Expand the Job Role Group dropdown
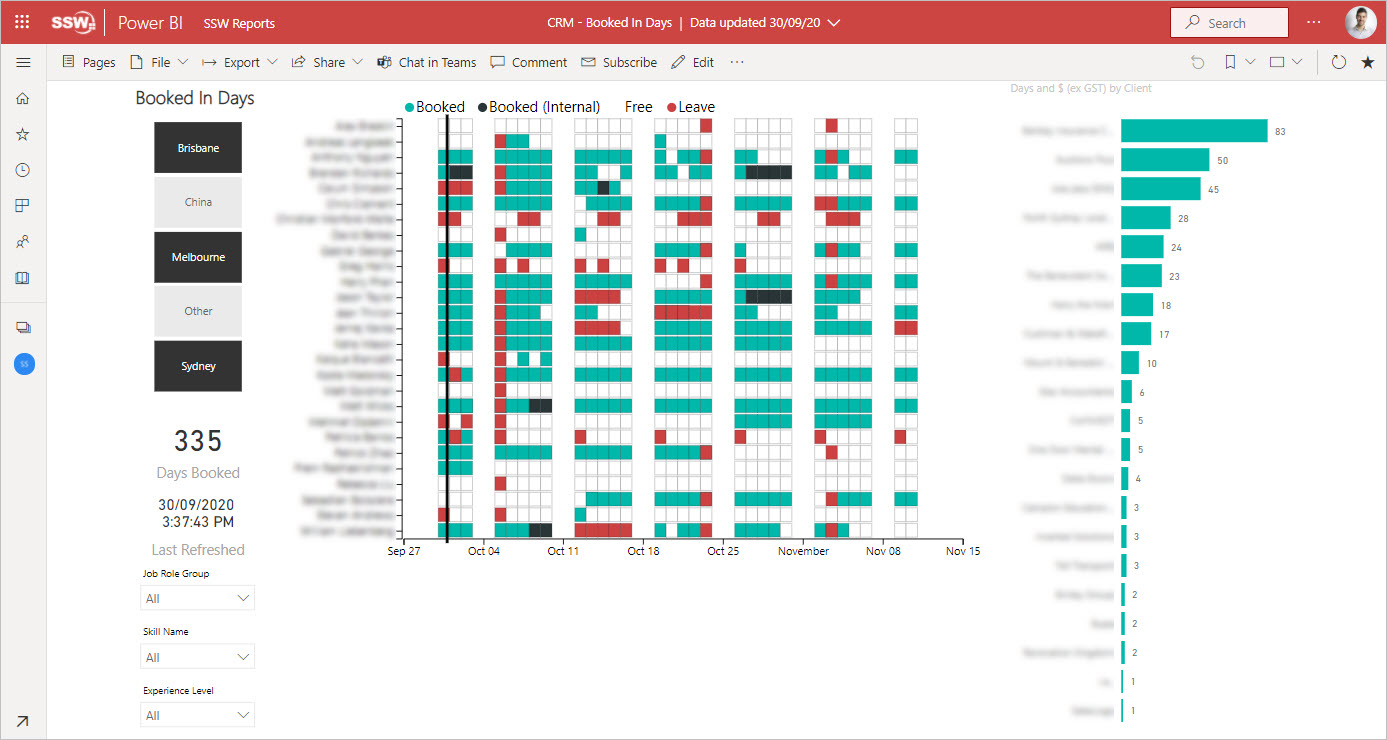 click(198, 598)
